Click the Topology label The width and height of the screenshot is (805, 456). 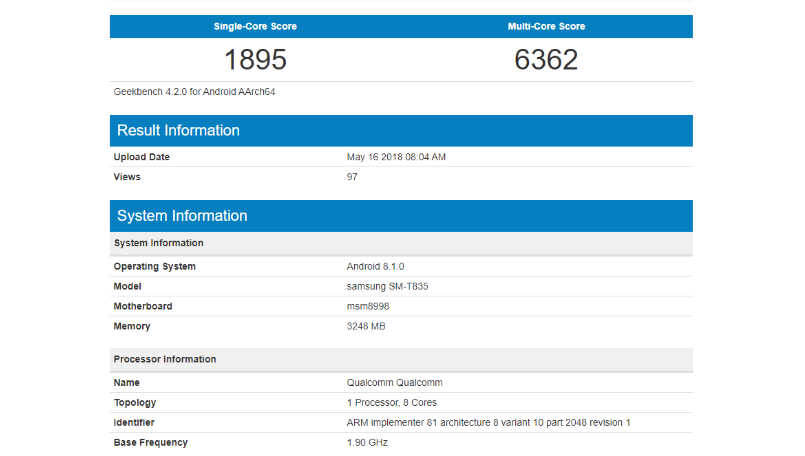(135, 403)
